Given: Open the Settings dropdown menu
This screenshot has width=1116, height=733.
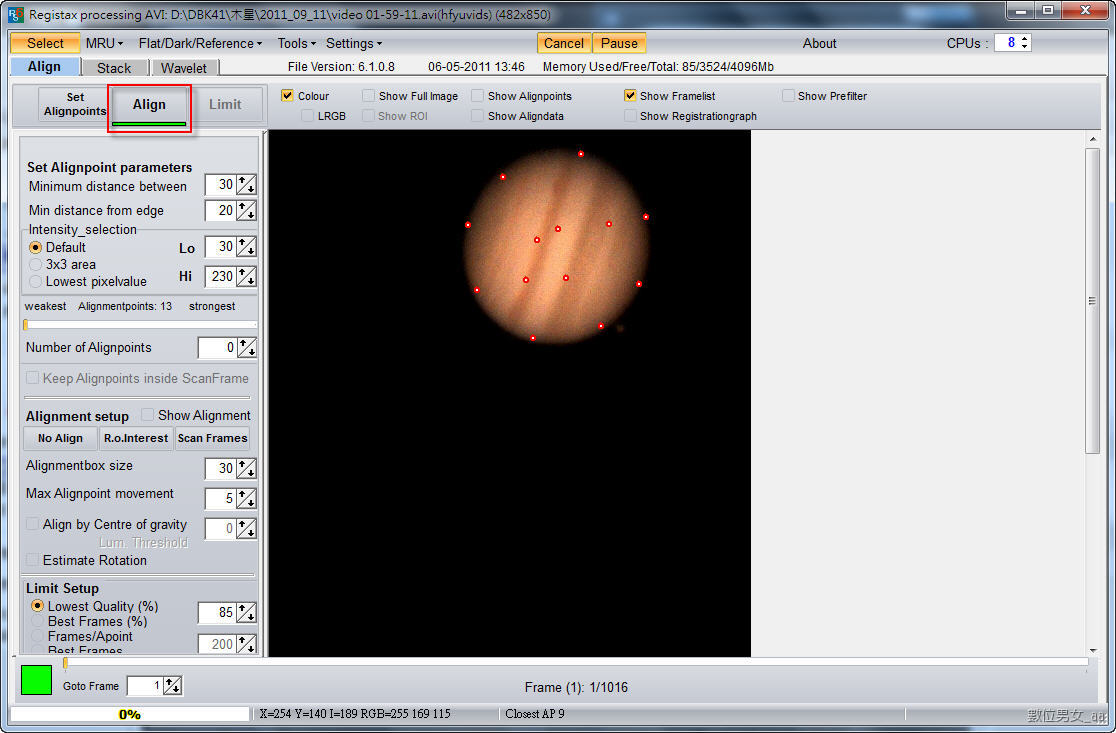Looking at the screenshot, I should pos(354,43).
